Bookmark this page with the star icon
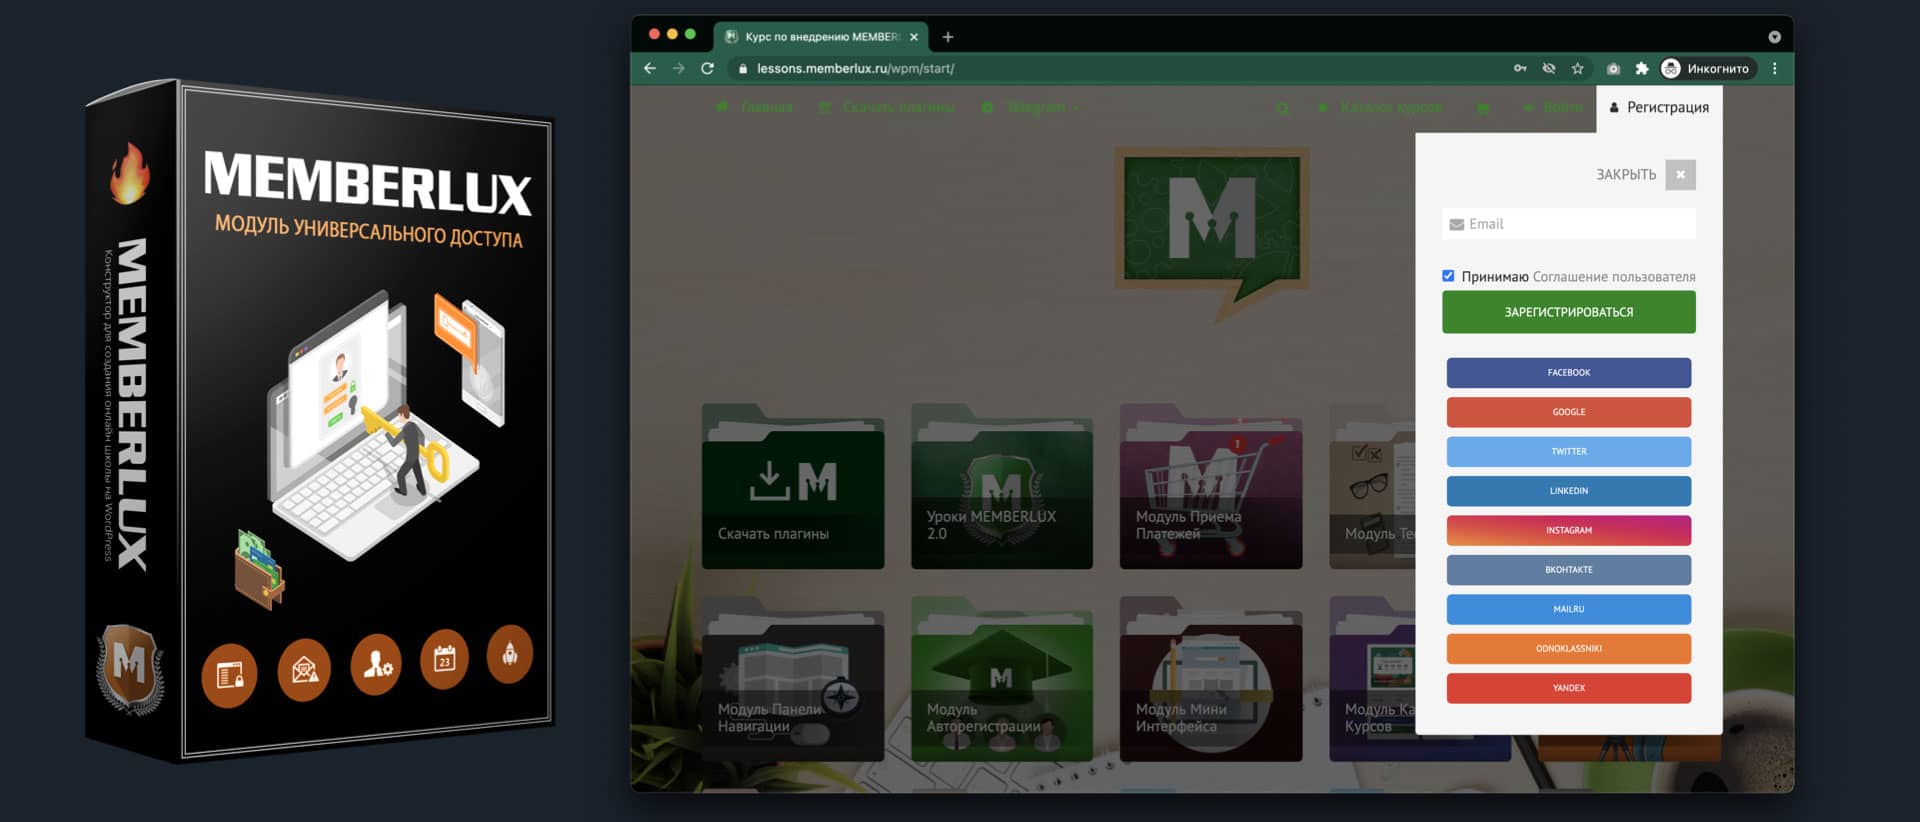The image size is (1920, 822). pos(1578,68)
